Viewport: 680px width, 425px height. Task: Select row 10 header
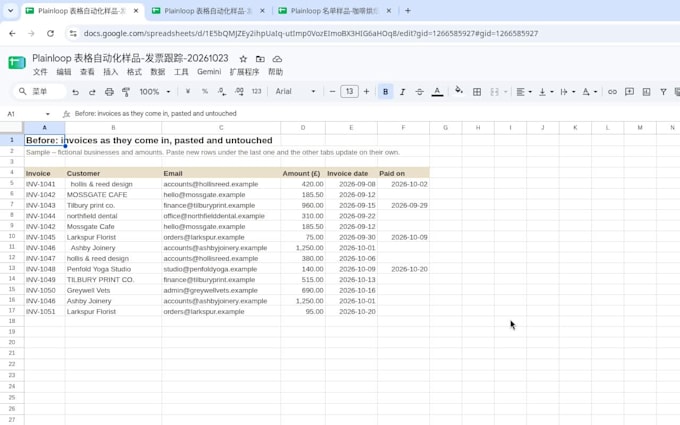click(12, 237)
